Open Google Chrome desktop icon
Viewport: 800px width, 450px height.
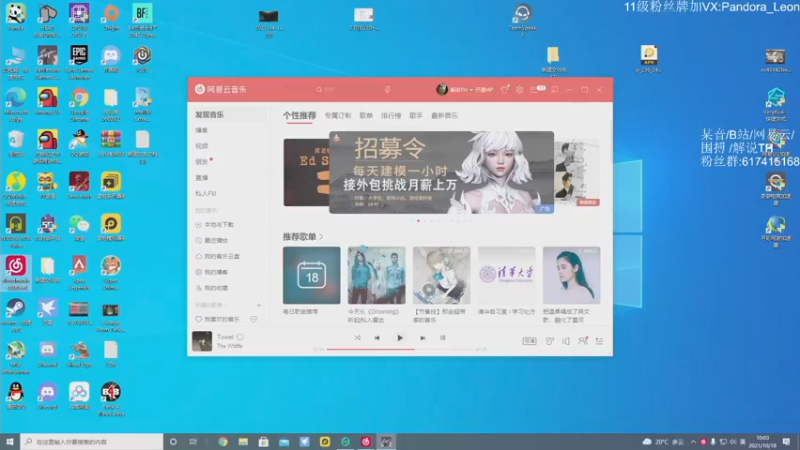pos(79,104)
